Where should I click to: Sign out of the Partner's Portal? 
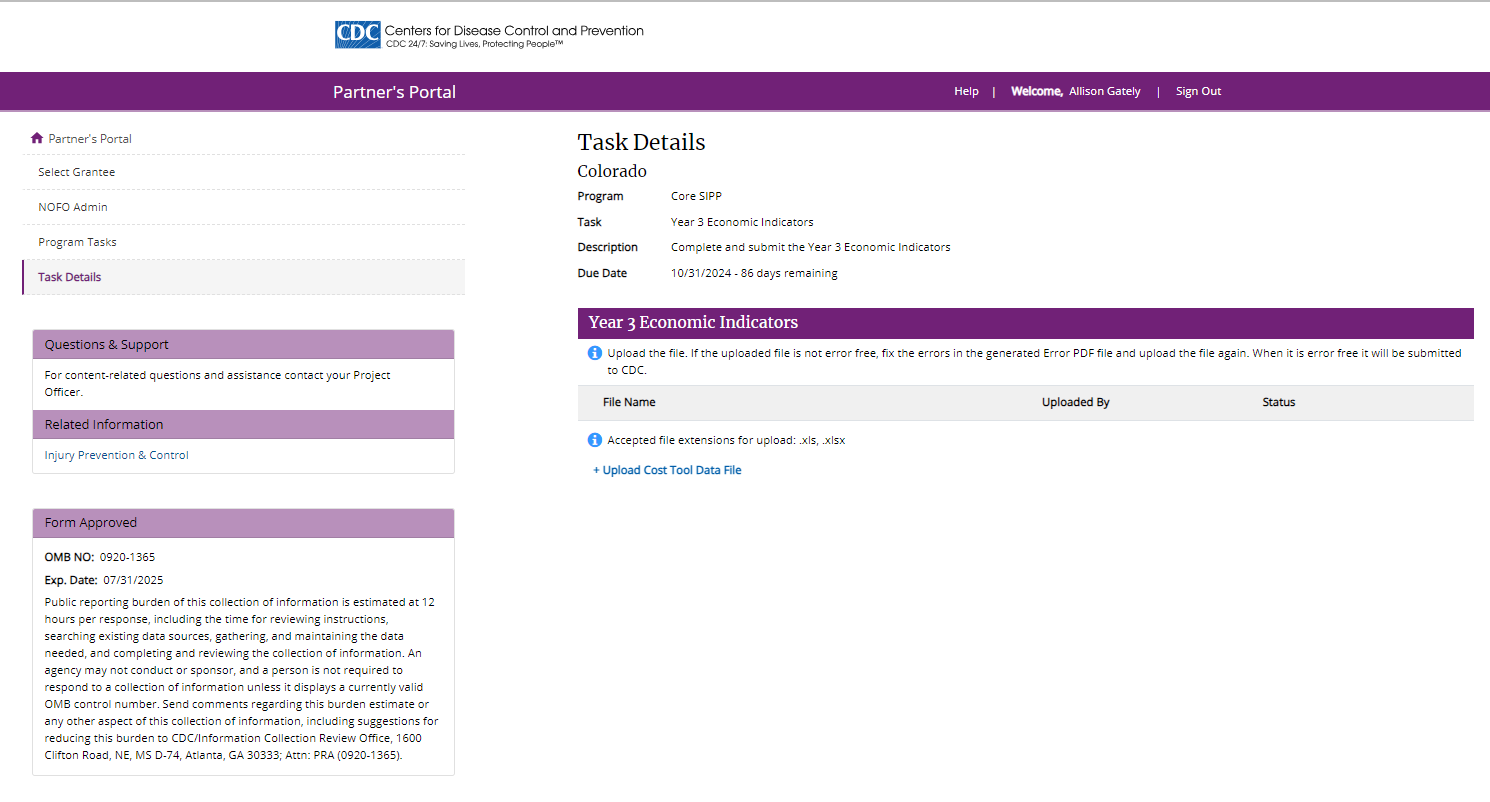click(x=1198, y=91)
